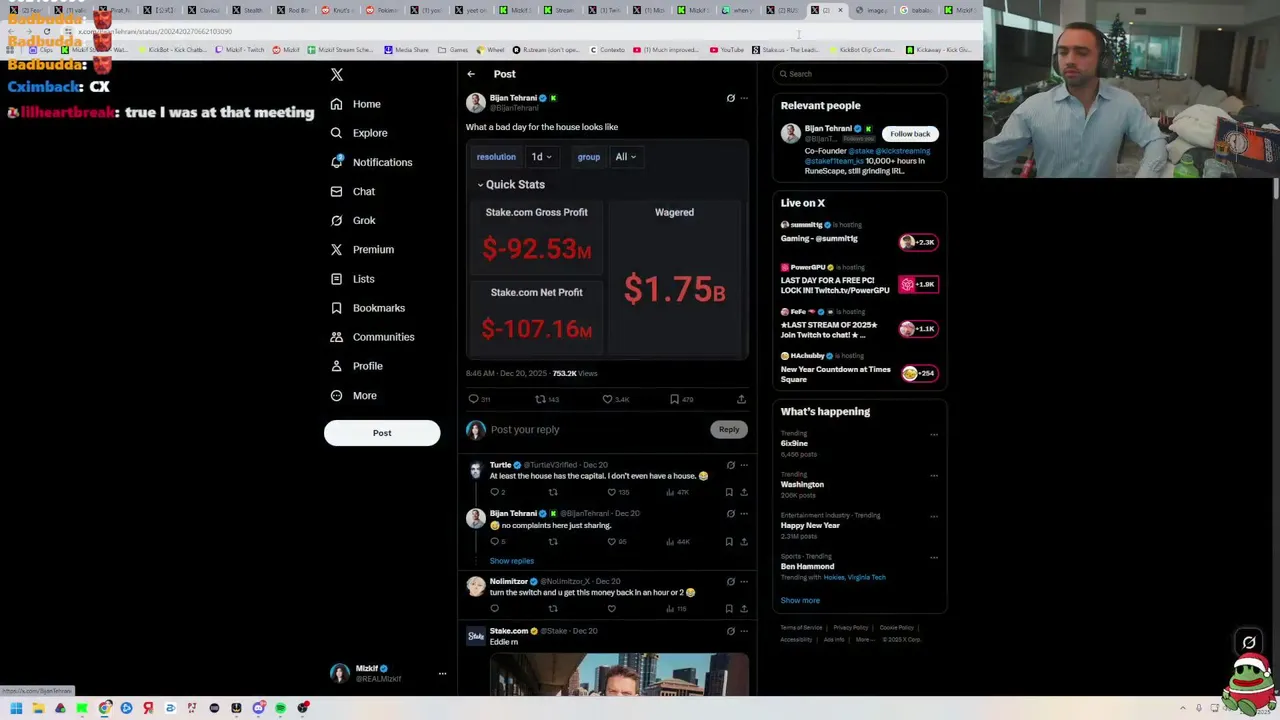Image resolution: width=1280 pixels, height=720 pixels.
Task: Open @stake link in Bijan's bio
Action: tap(861, 151)
